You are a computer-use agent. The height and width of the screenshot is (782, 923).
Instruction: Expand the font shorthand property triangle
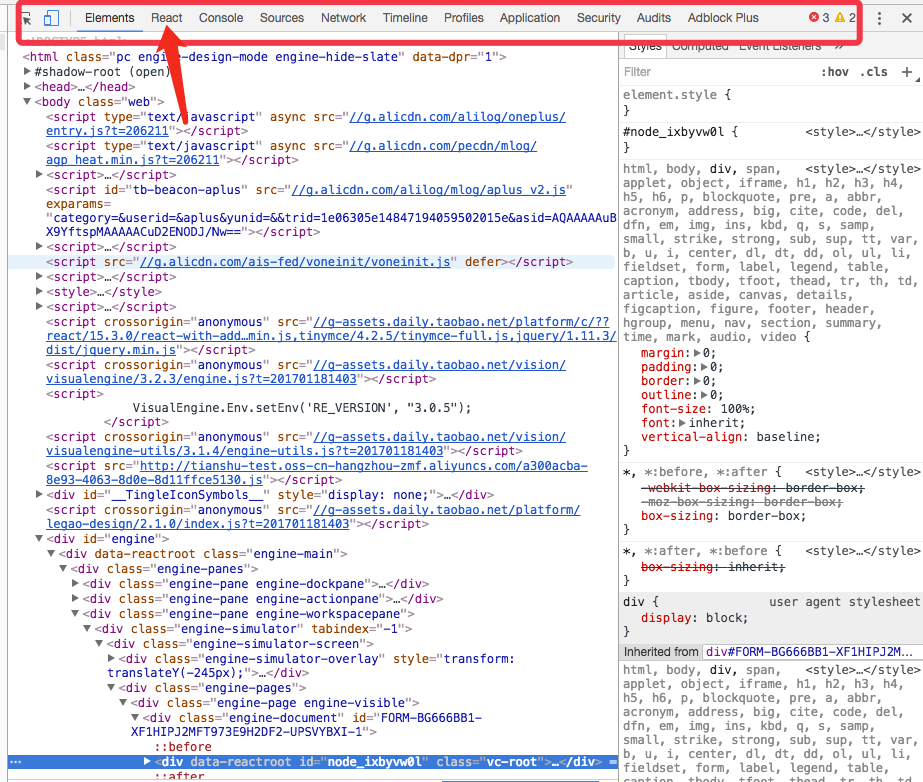682,423
